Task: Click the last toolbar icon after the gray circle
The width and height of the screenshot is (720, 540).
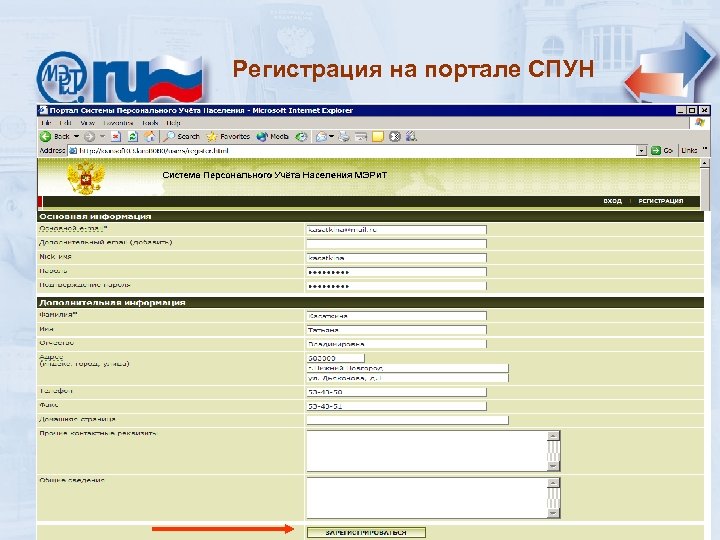Action: pyautogui.click(x=411, y=136)
